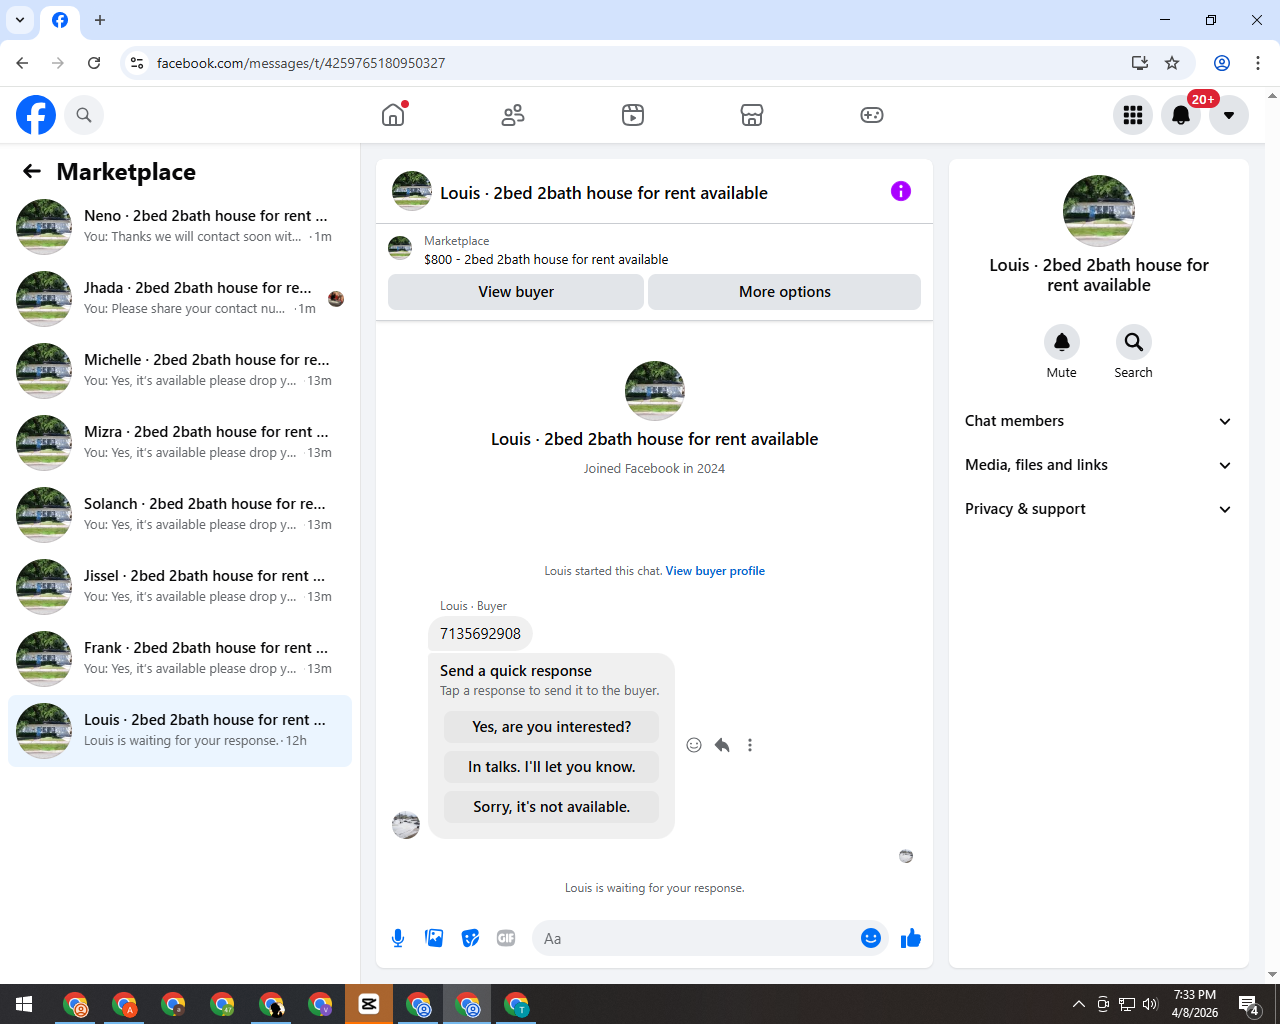1280x1024 pixels.
Task: Open the purple conversation information icon
Action: click(x=901, y=191)
